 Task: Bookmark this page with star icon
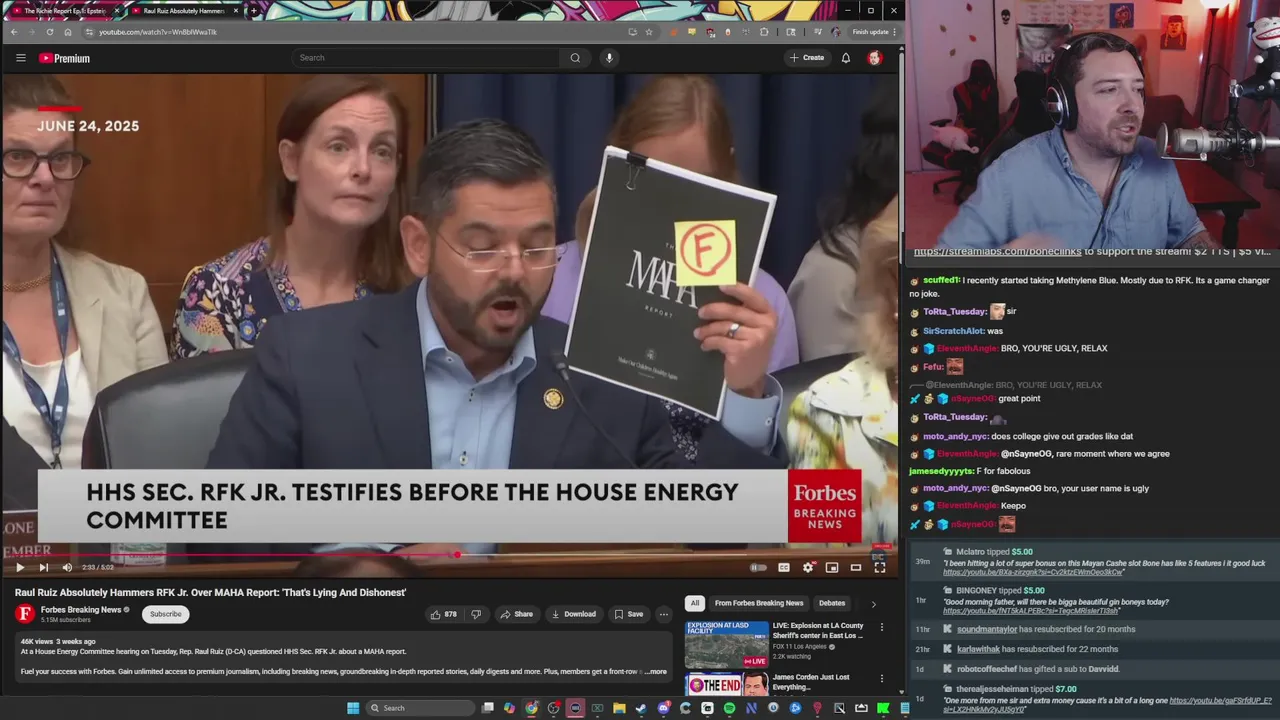[649, 32]
